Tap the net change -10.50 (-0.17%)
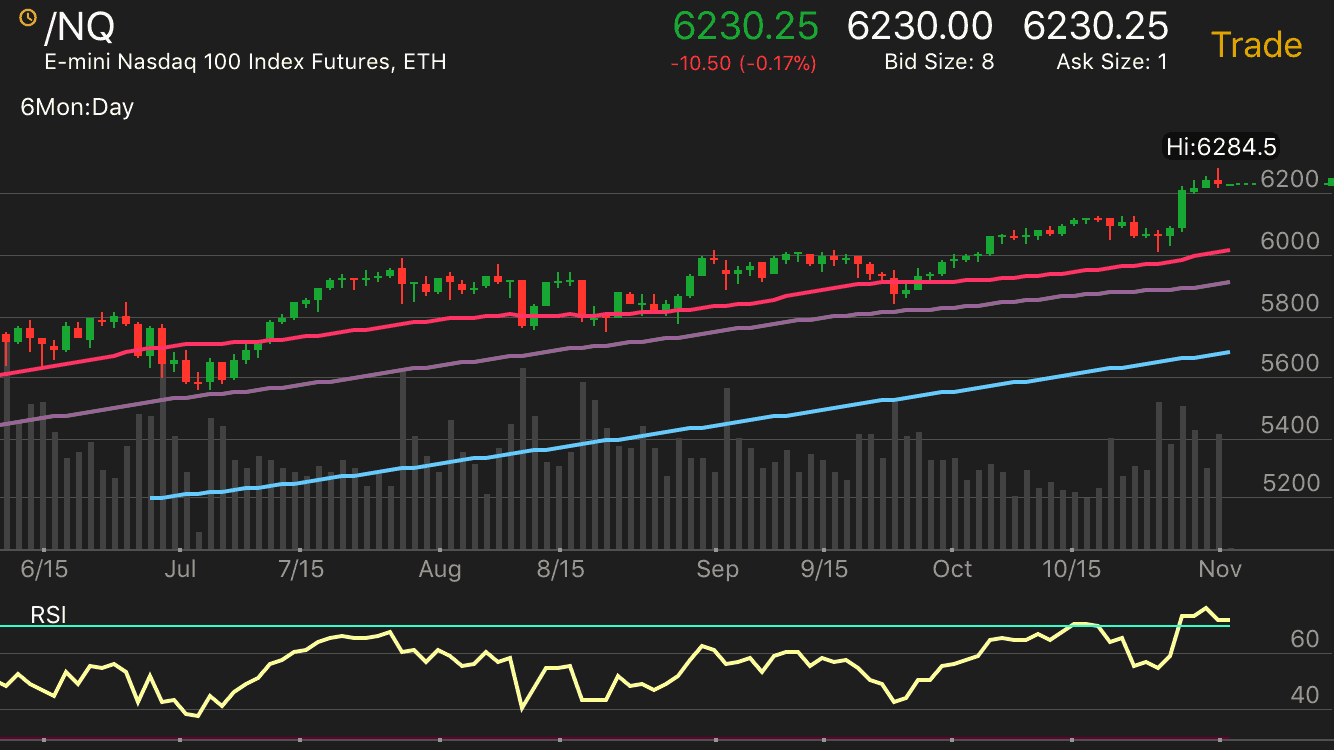 [744, 63]
